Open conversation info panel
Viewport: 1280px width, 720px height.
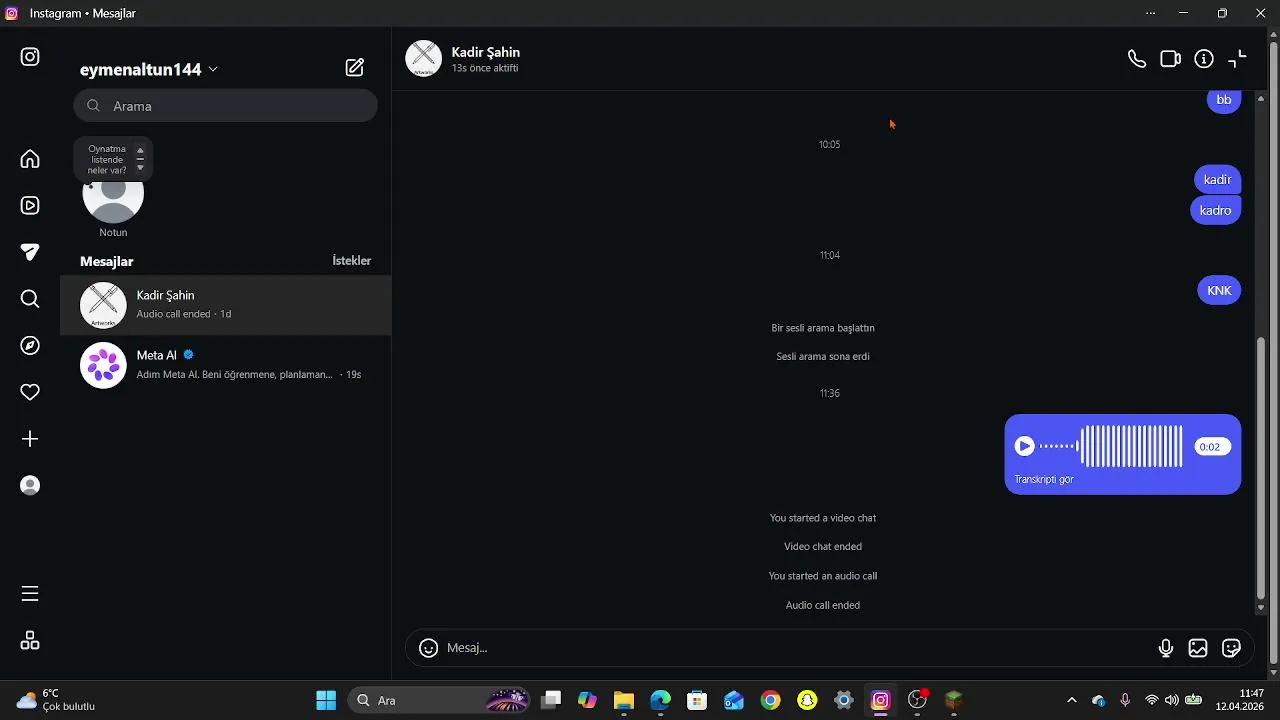pyautogui.click(x=1204, y=59)
